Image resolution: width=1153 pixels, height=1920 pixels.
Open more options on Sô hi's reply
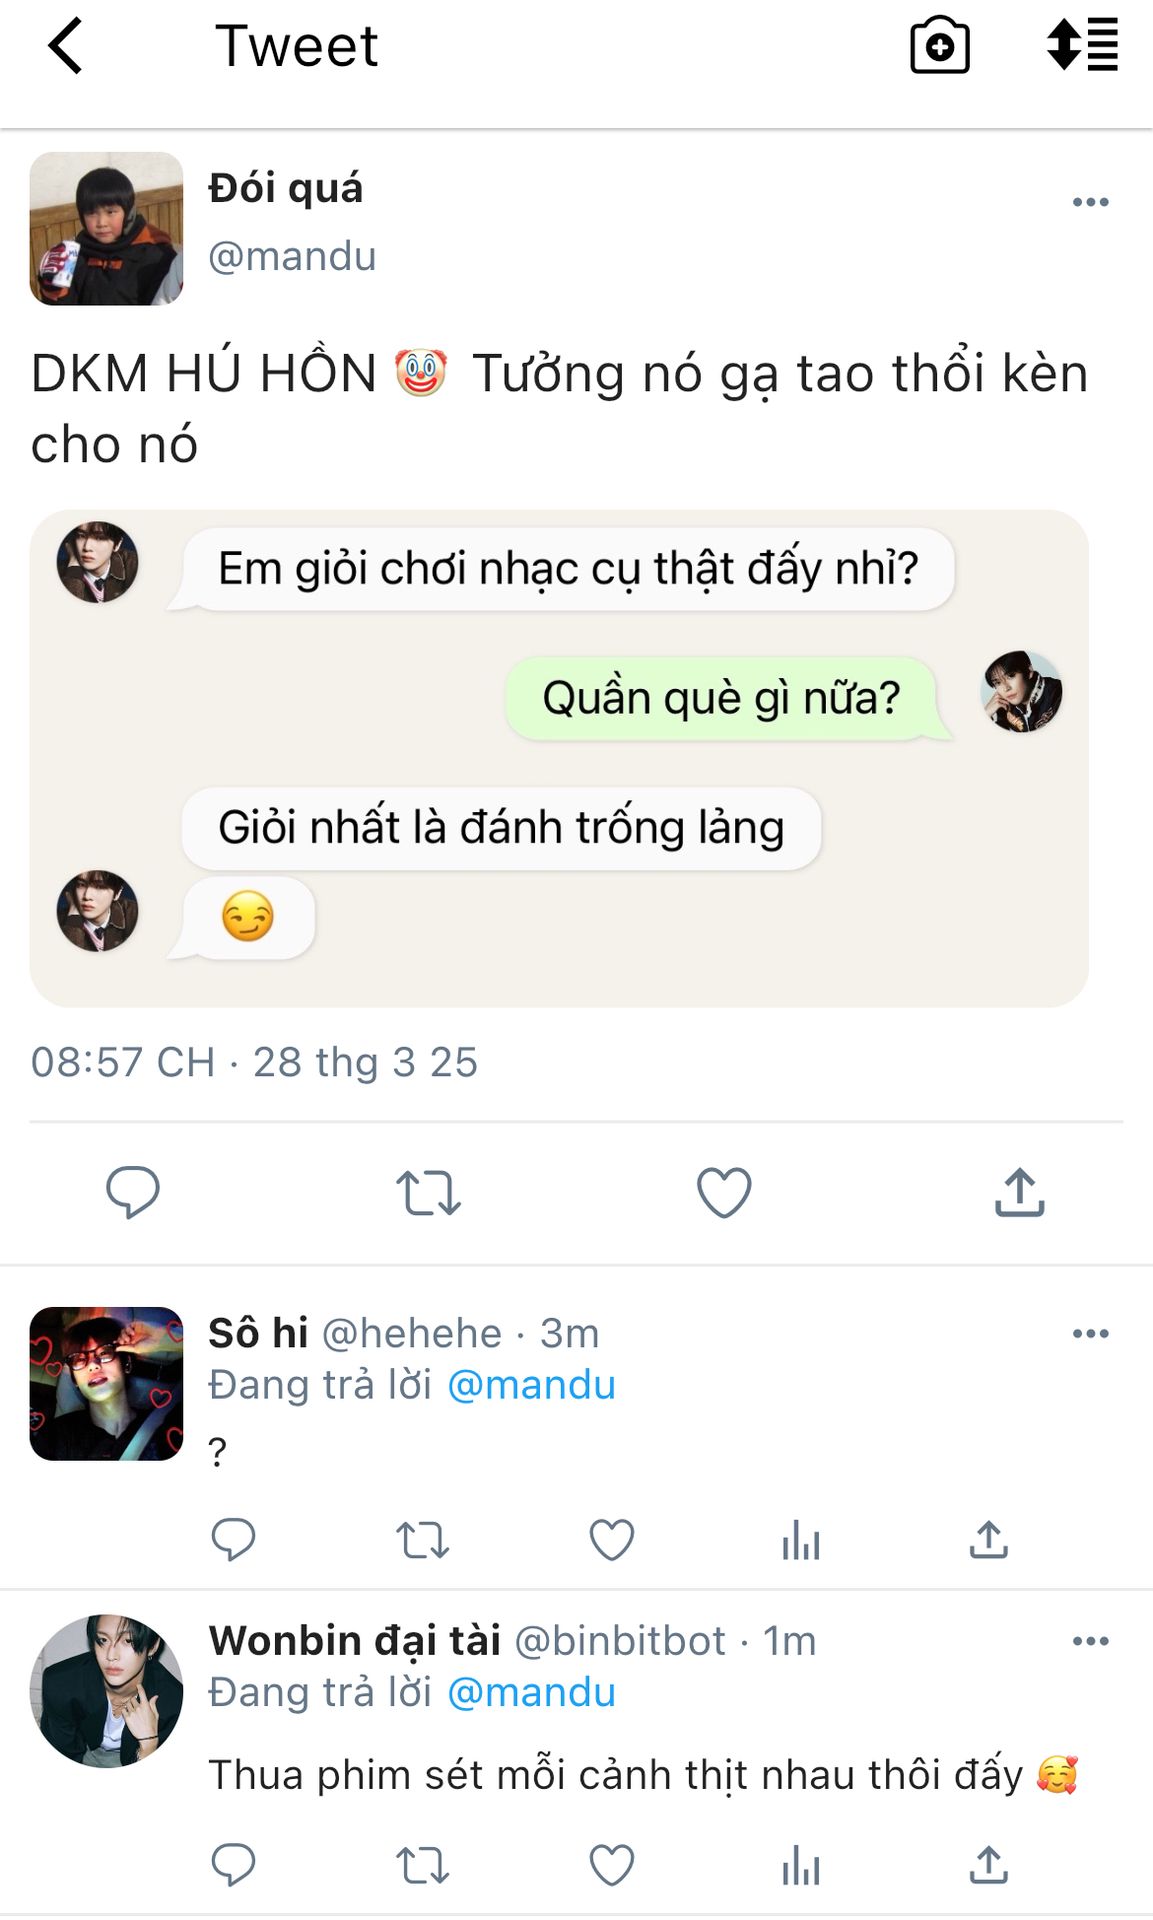tap(1090, 1334)
